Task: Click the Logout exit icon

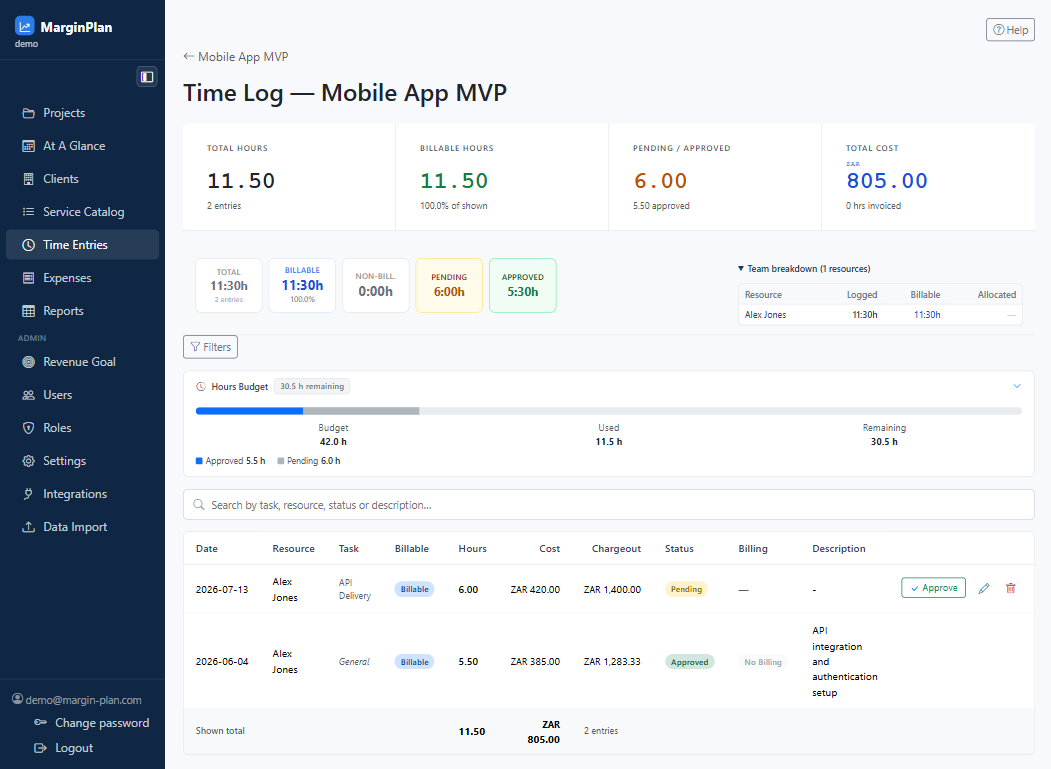Action: point(40,748)
